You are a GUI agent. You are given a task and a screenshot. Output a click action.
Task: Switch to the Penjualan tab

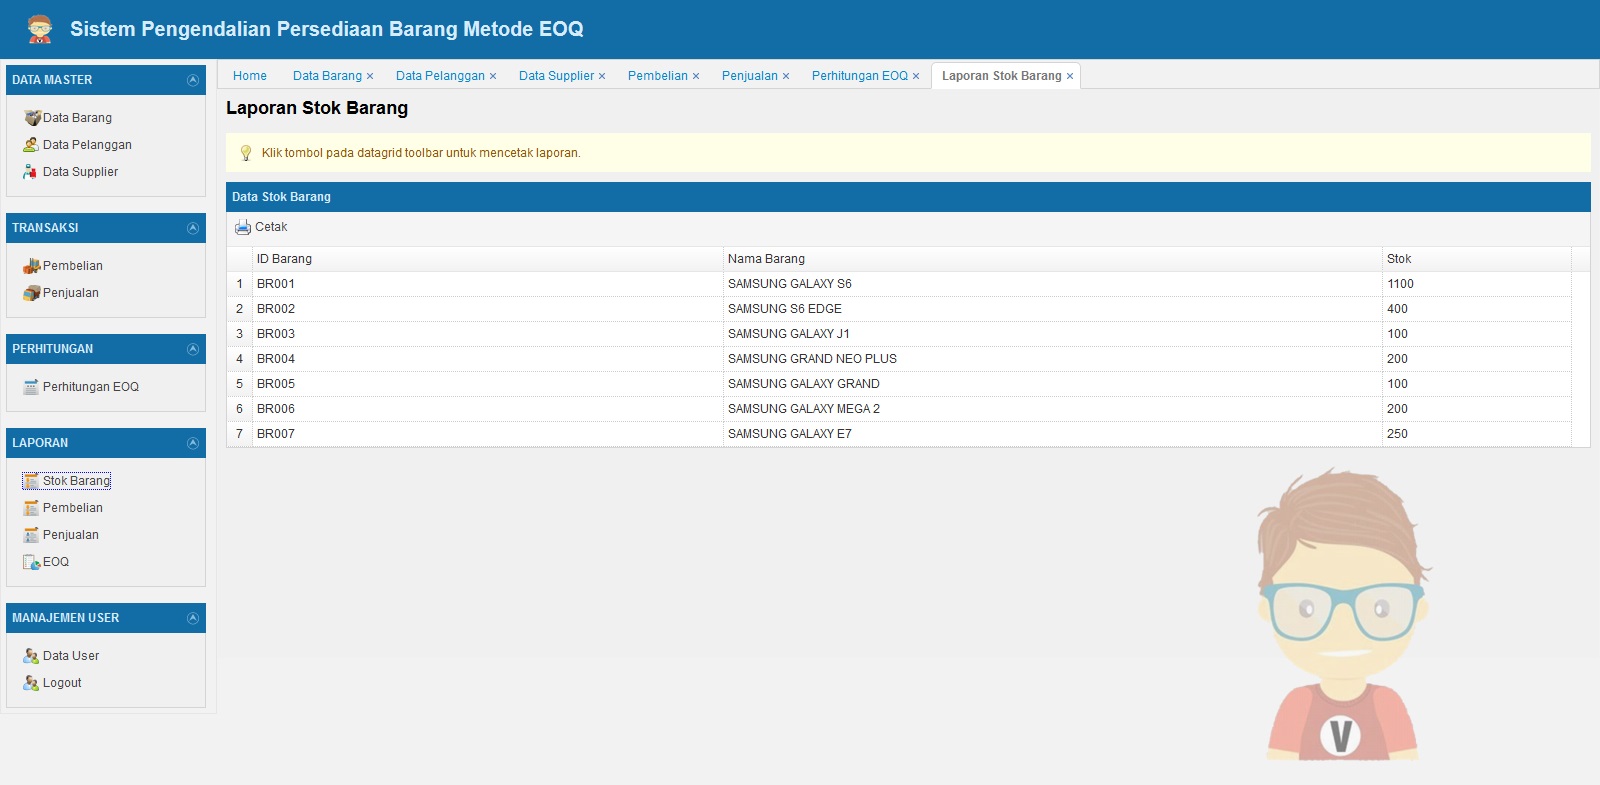pyautogui.click(x=750, y=76)
